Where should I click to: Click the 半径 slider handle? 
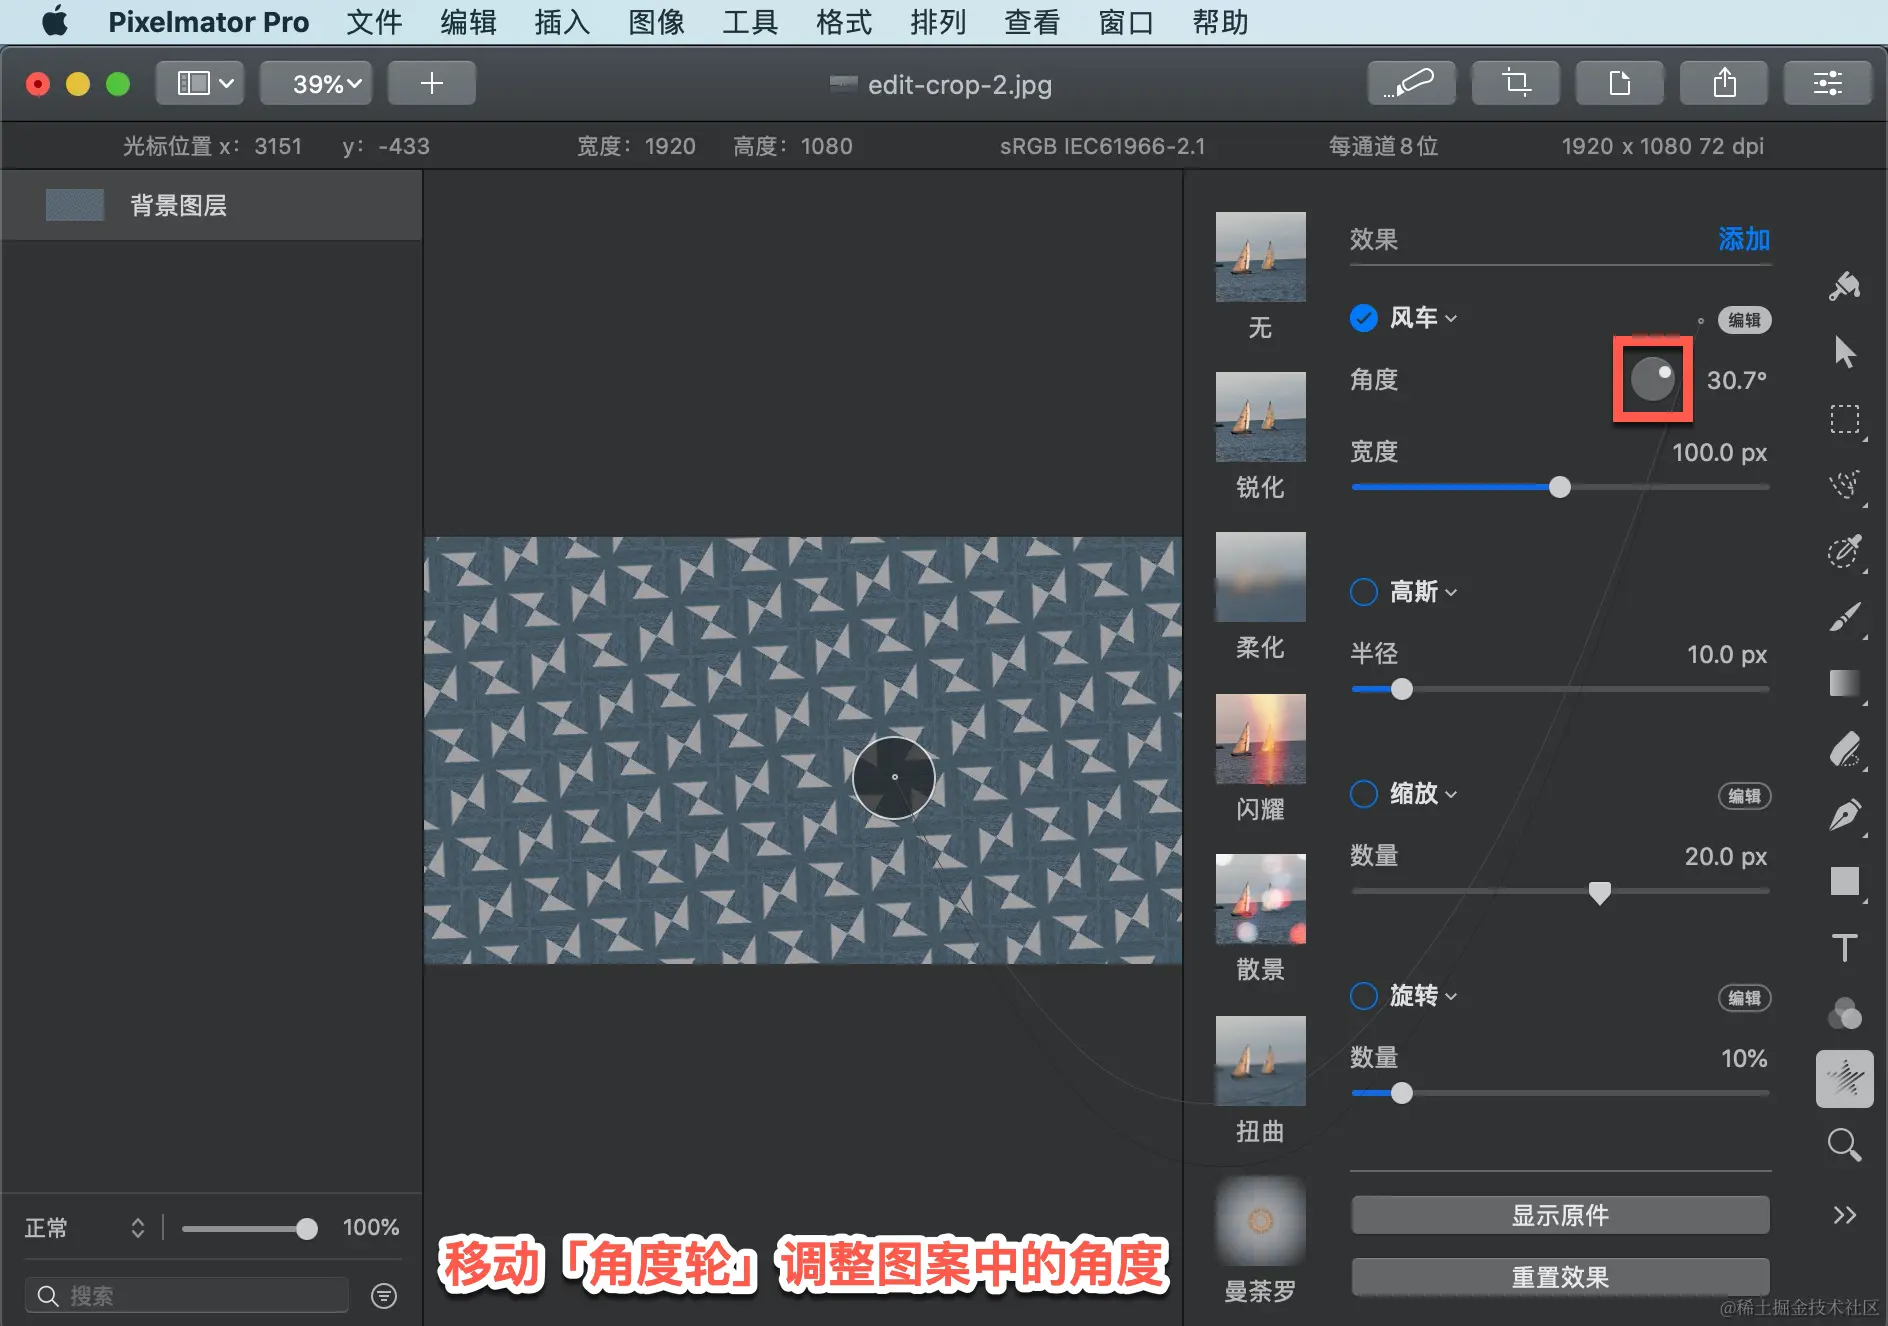(x=1402, y=689)
